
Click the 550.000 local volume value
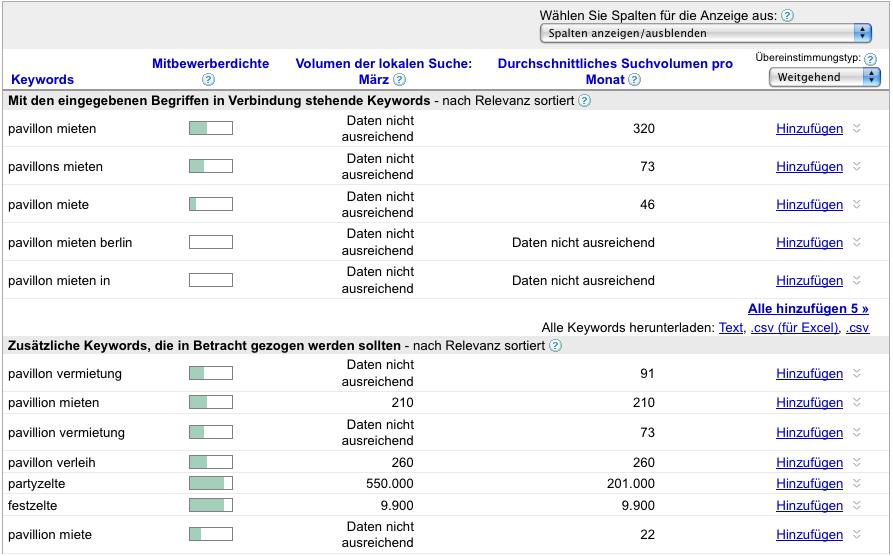pyautogui.click(x=390, y=483)
